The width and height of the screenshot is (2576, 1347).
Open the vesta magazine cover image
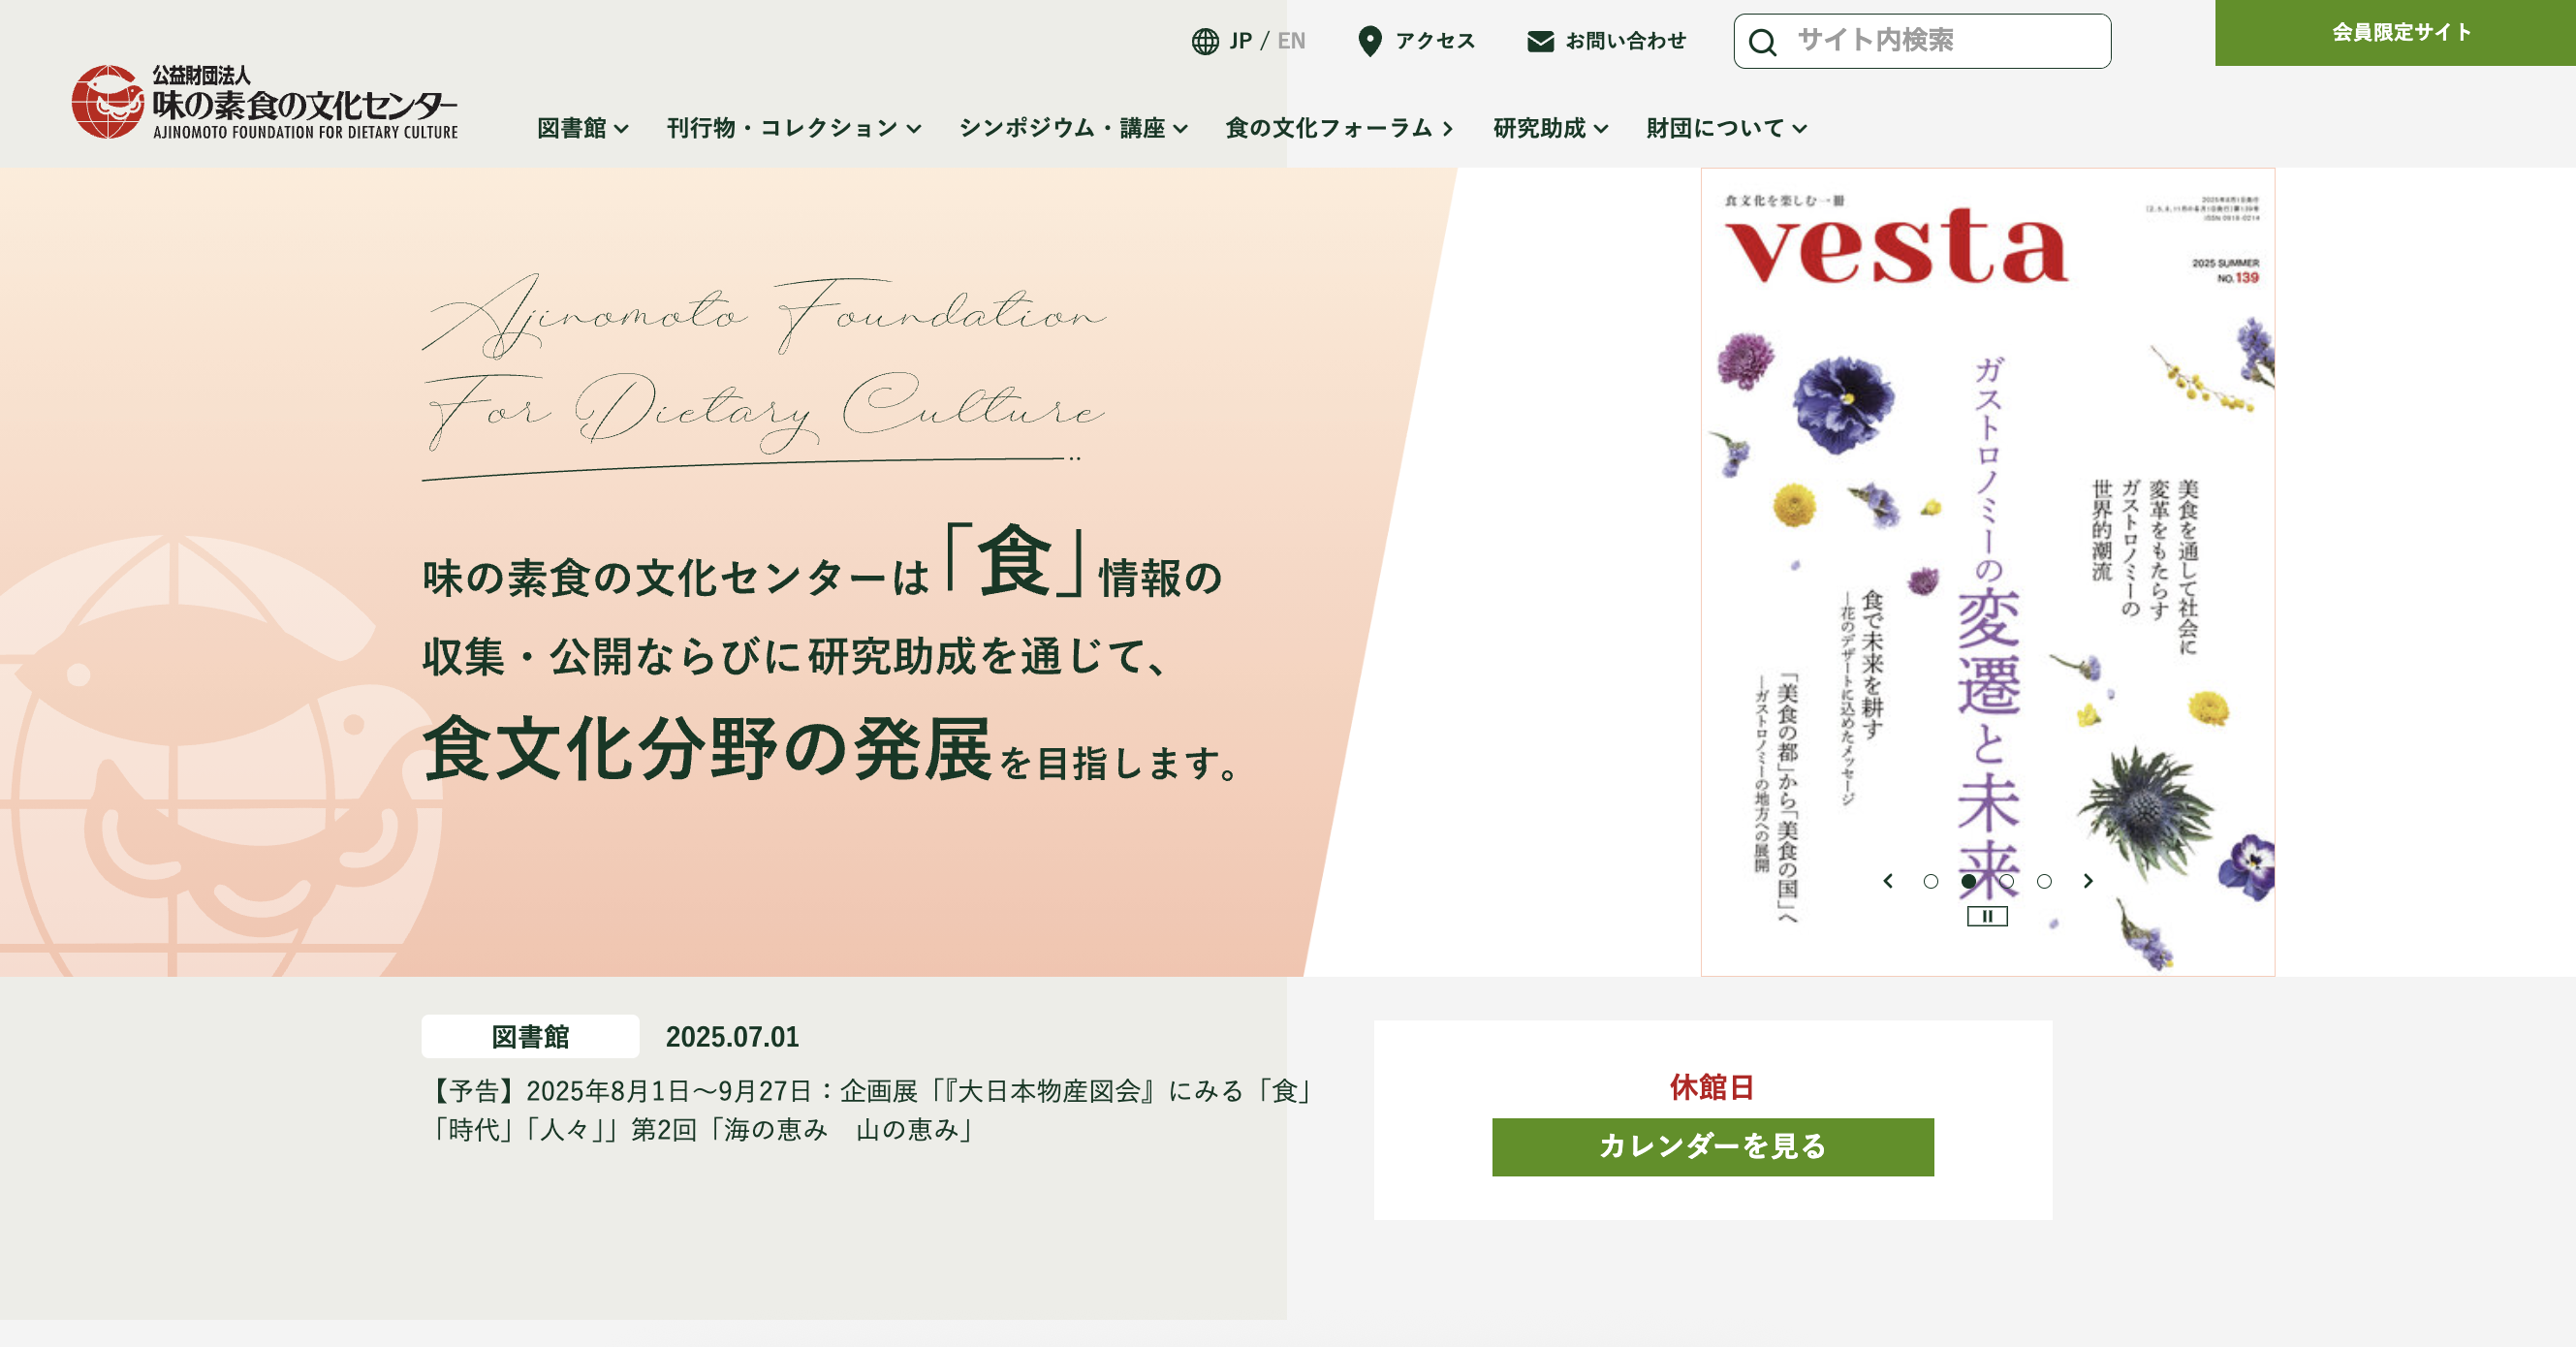pos(1988,572)
